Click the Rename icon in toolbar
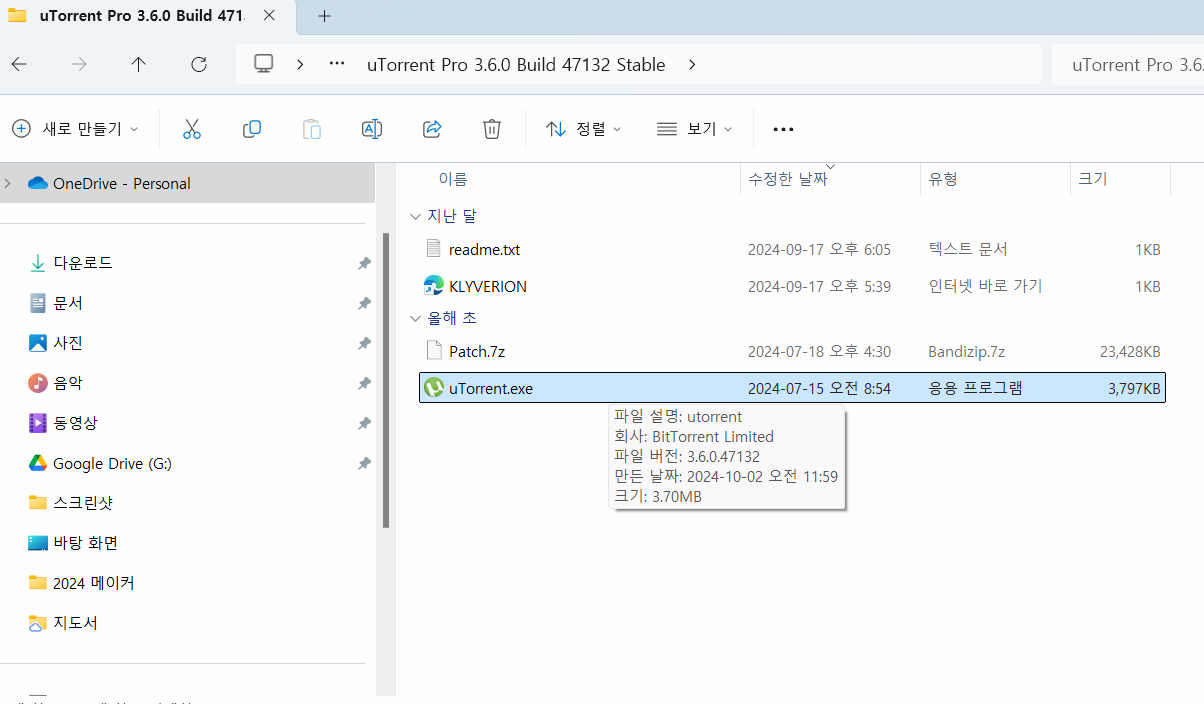Screen dimensions: 1204x704 [372, 129]
